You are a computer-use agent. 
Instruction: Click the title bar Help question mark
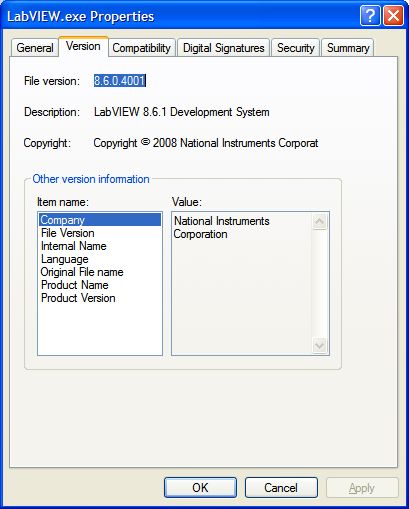(370, 15)
